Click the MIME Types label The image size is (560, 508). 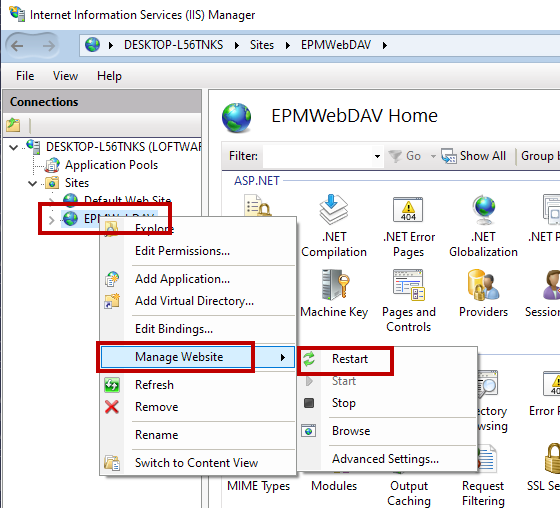click(x=259, y=486)
